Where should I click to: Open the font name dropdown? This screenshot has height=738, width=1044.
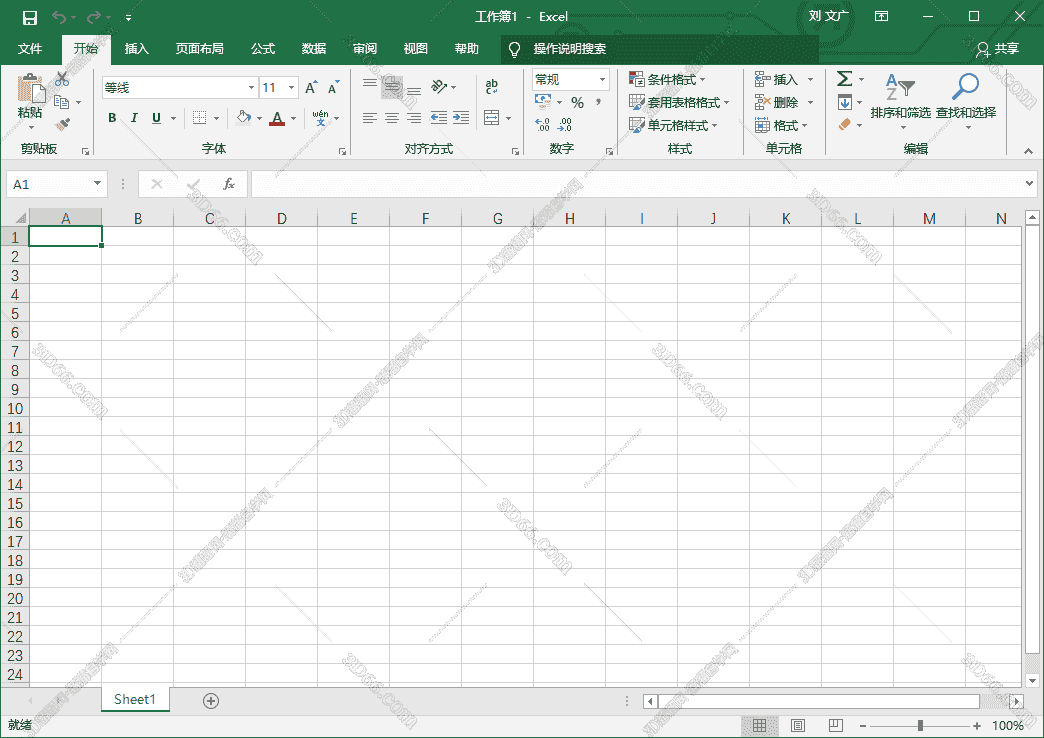(x=250, y=87)
